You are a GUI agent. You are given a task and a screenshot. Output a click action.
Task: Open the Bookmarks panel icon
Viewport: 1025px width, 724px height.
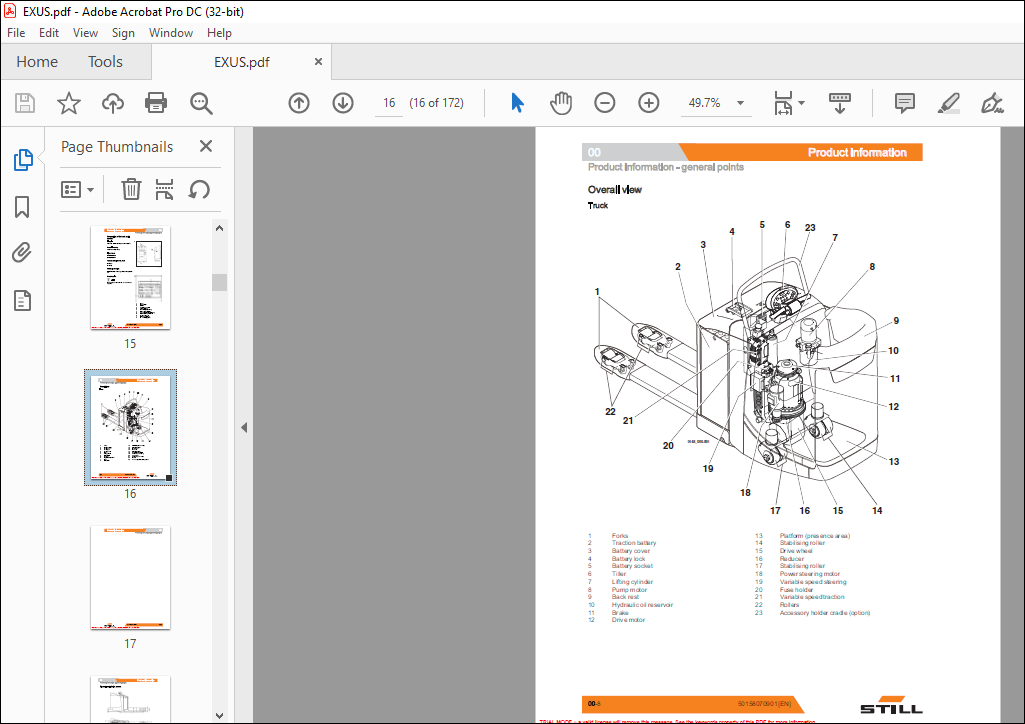click(22, 206)
